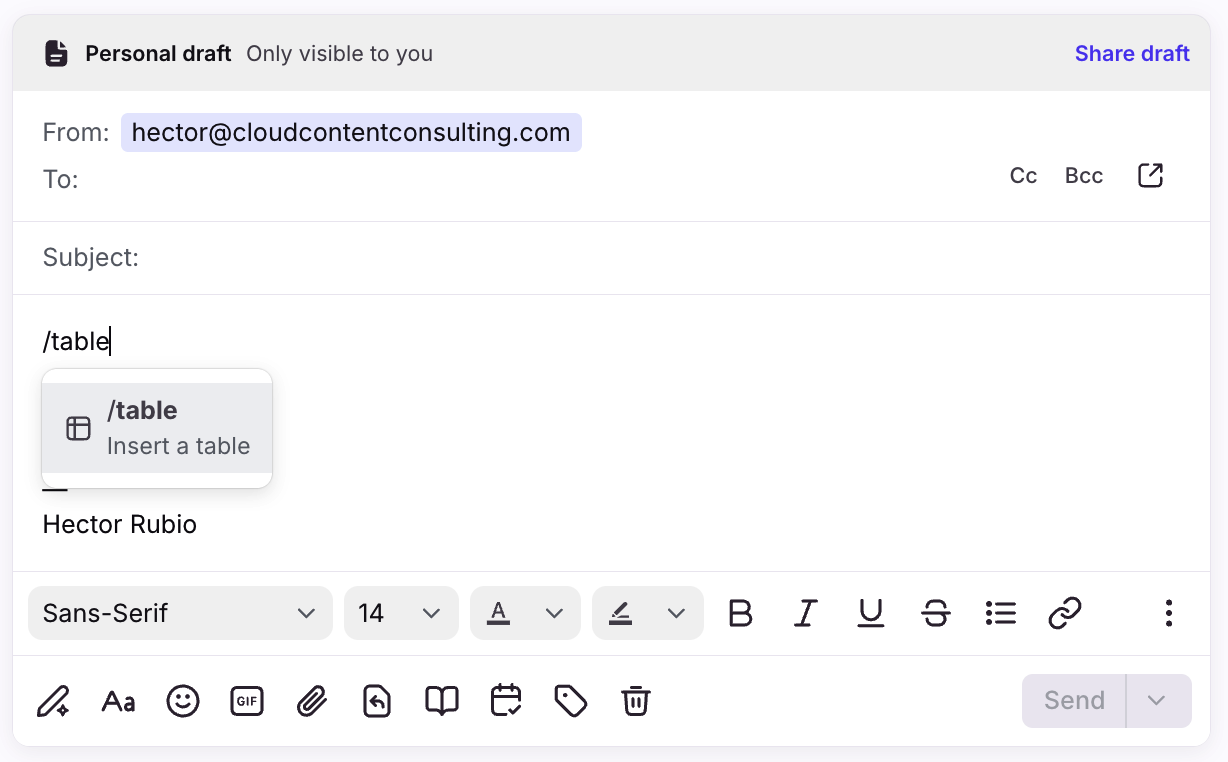Add Bcc recipients
The height and width of the screenshot is (762, 1228).
(1084, 176)
